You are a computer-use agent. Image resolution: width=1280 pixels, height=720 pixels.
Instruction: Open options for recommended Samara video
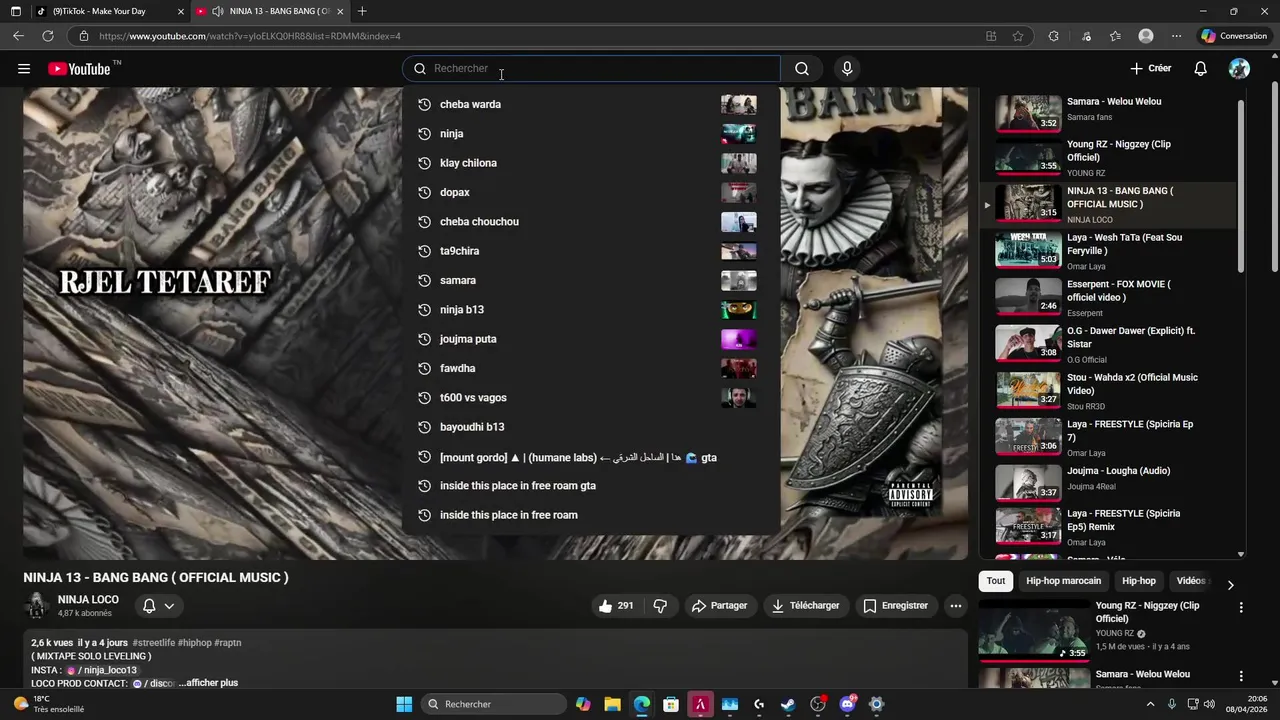[x=1241, y=676]
